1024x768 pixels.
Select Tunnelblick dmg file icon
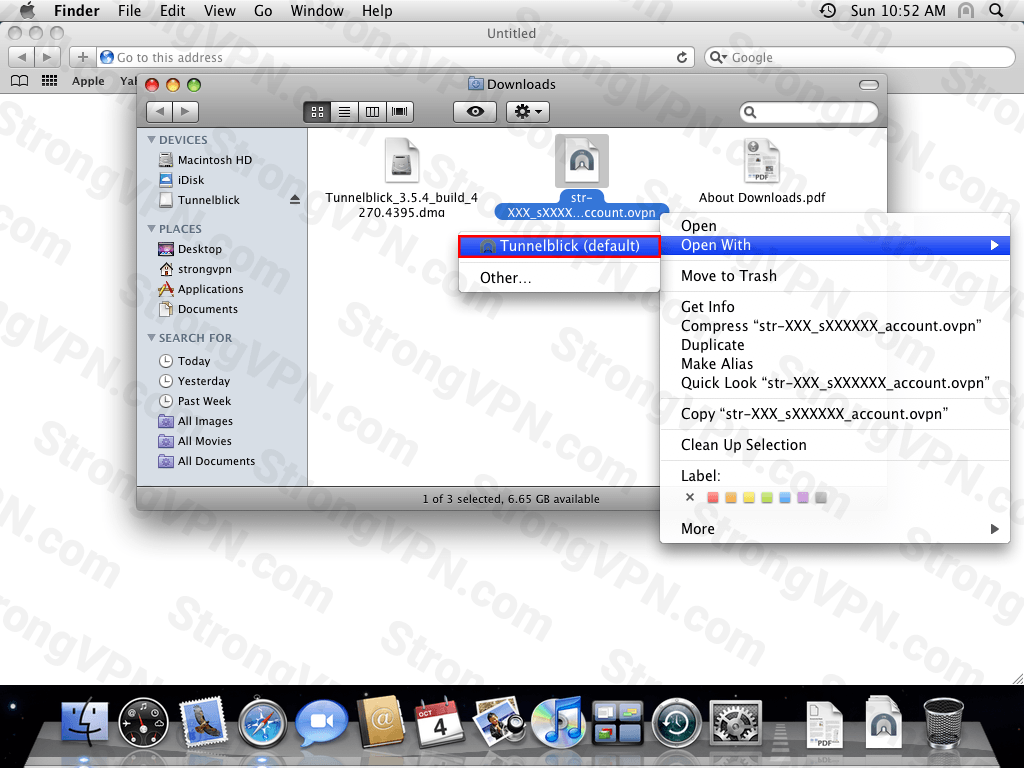[402, 160]
